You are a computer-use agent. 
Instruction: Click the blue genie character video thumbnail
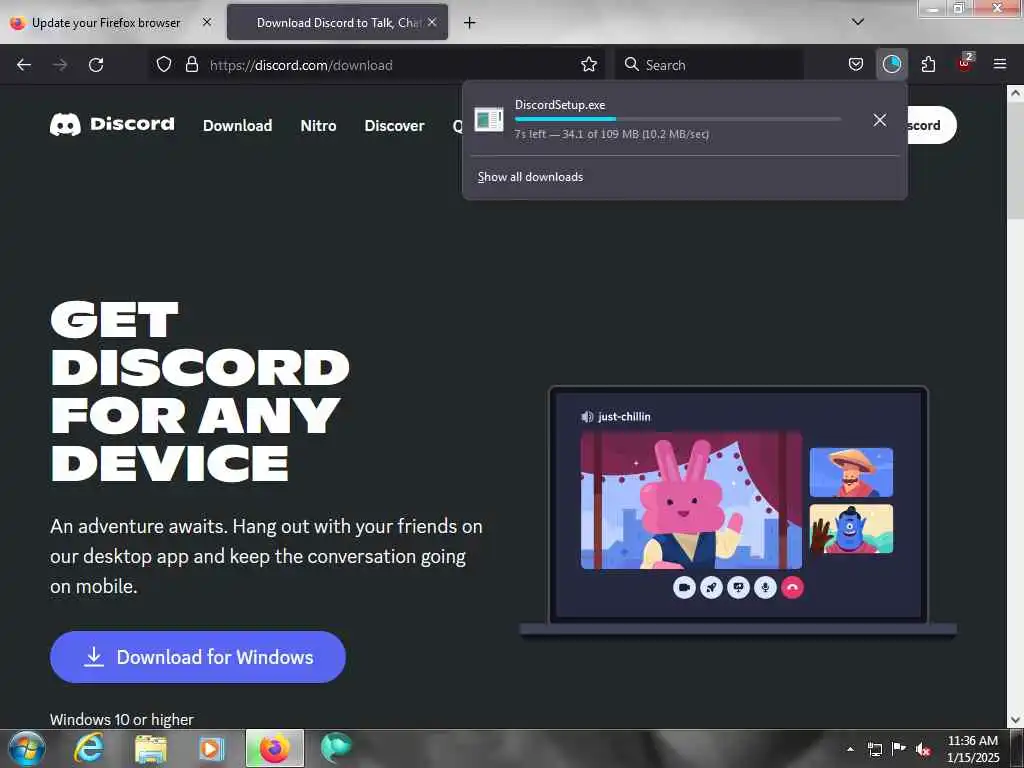tap(851, 529)
